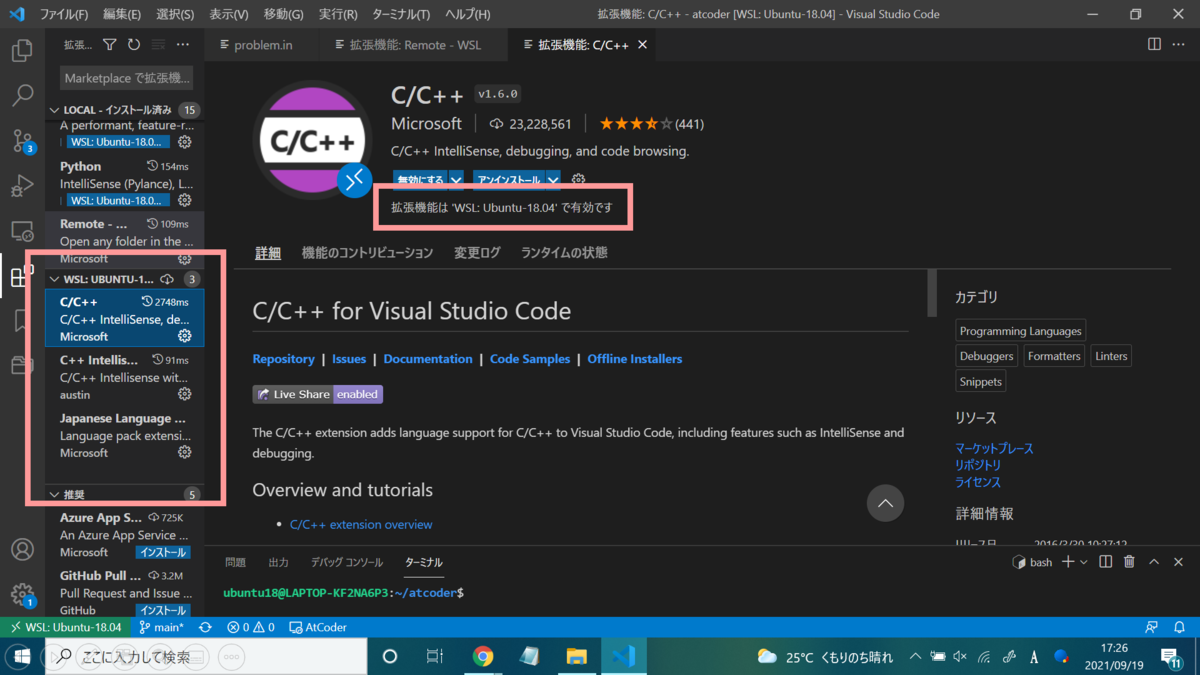Screen dimensions: 1200x675
Task: Open the terminal profile selection dropdown
Action: pos(1083,561)
